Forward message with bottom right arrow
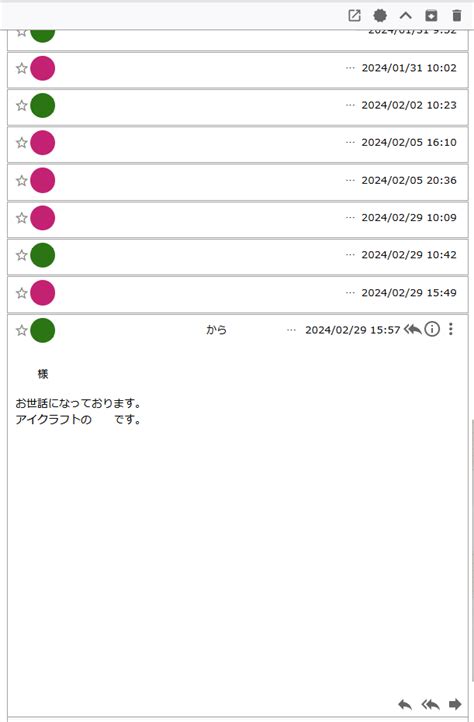The width and height of the screenshot is (474, 722). click(455, 704)
